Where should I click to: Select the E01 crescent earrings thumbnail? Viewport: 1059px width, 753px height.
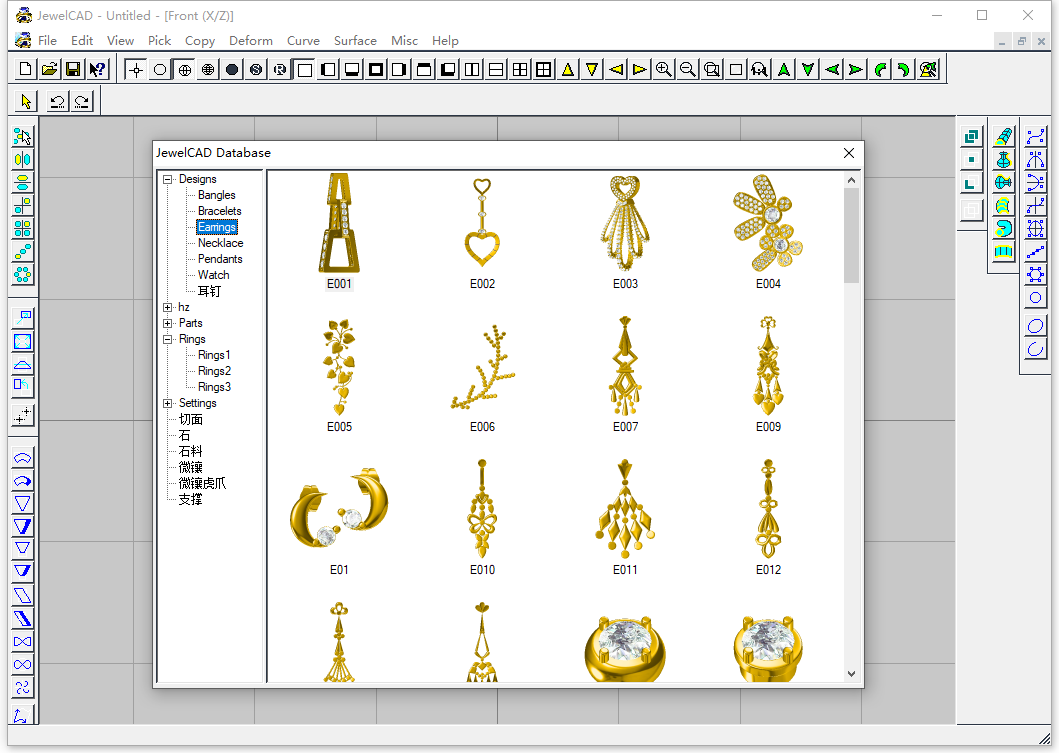pos(339,508)
